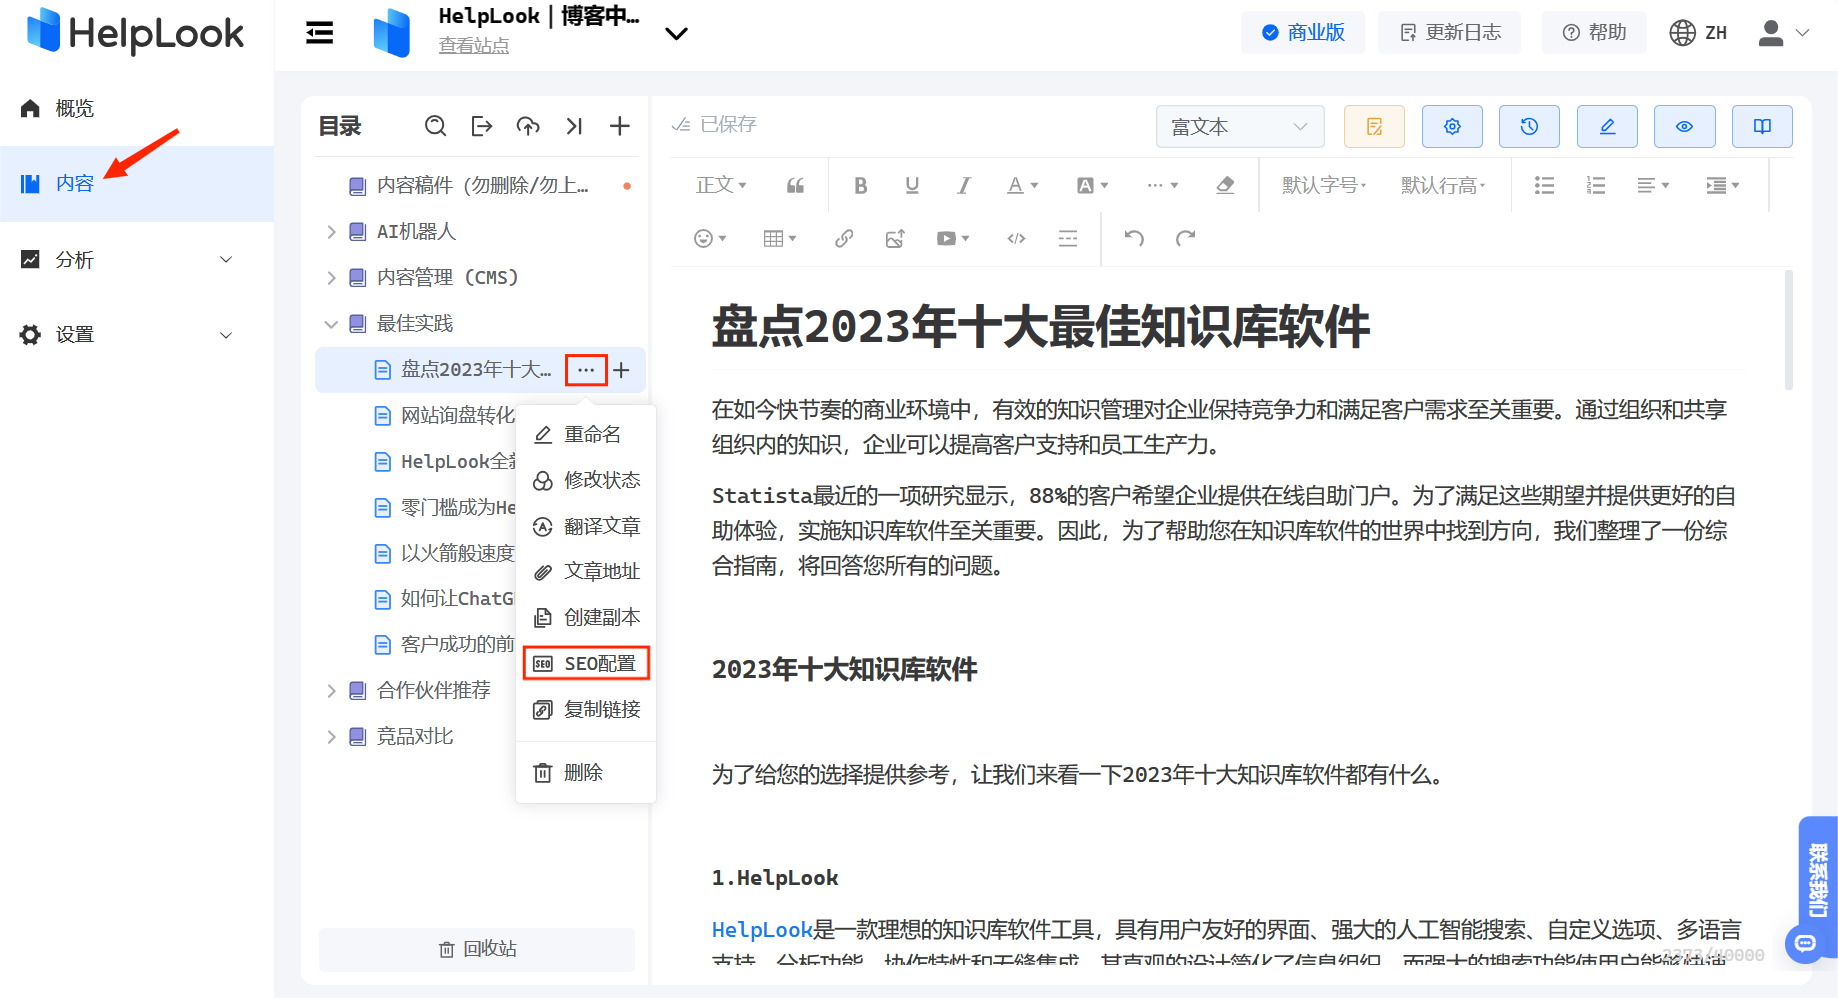Expand the 设置 sidebar section
Viewport: 1838px width, 998px height.
tap(226, 335)
